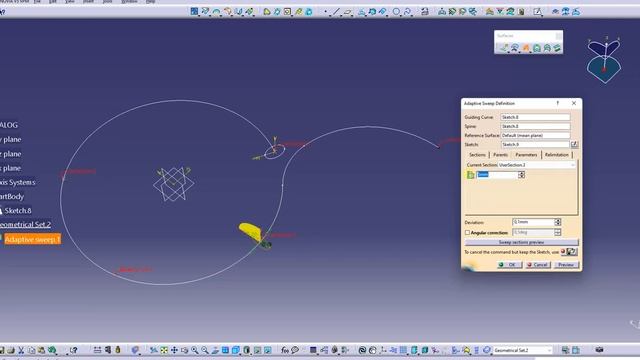Image resolution: width=640 pixels, height=360 pixels.
Task: Click the Cut scissors icon in bottom toolbar
Action: click(21, 350)
